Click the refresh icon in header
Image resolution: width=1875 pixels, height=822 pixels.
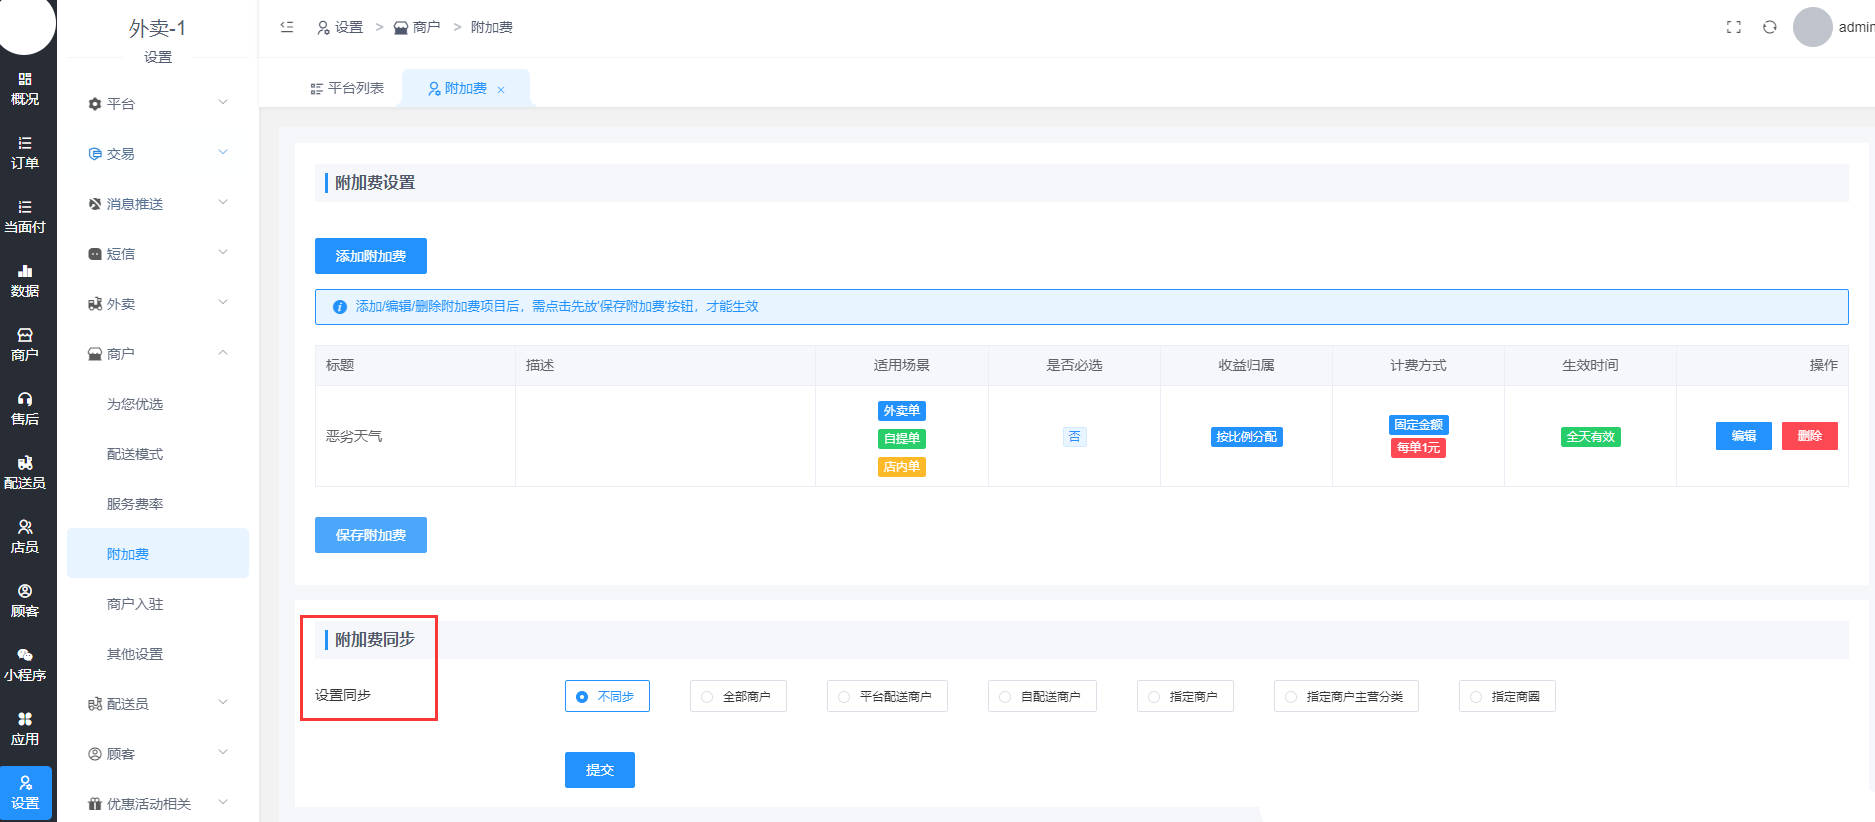click(1769, 27)
